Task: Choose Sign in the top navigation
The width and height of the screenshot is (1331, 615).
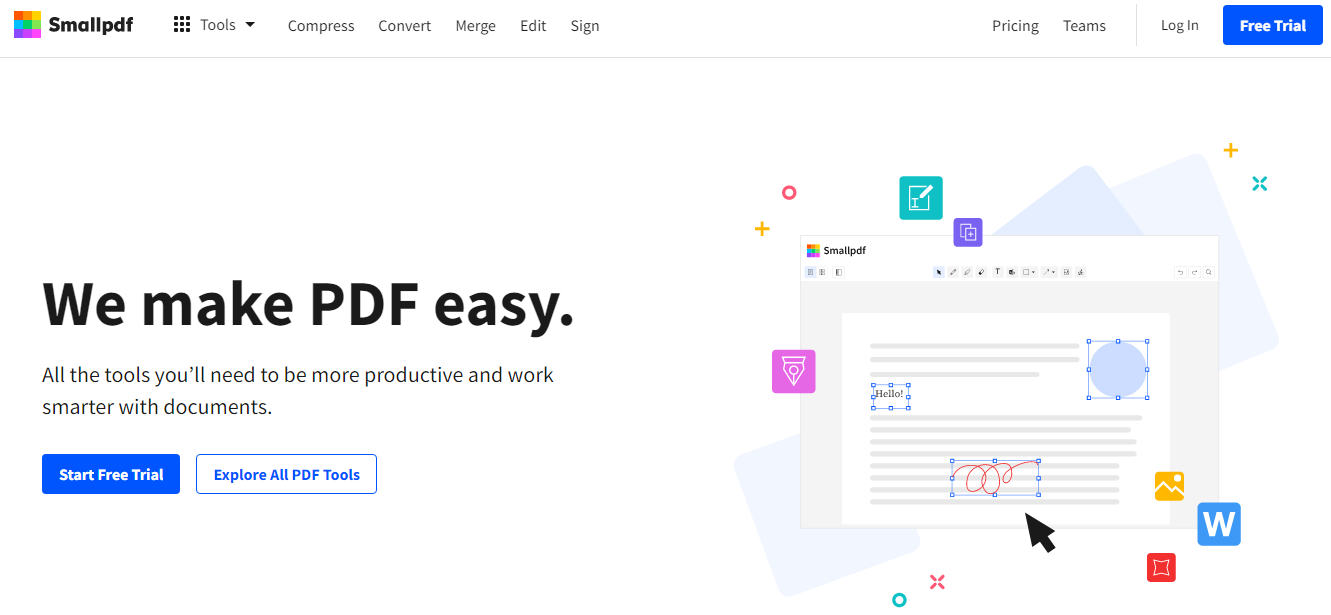Action: pos(585,26)
